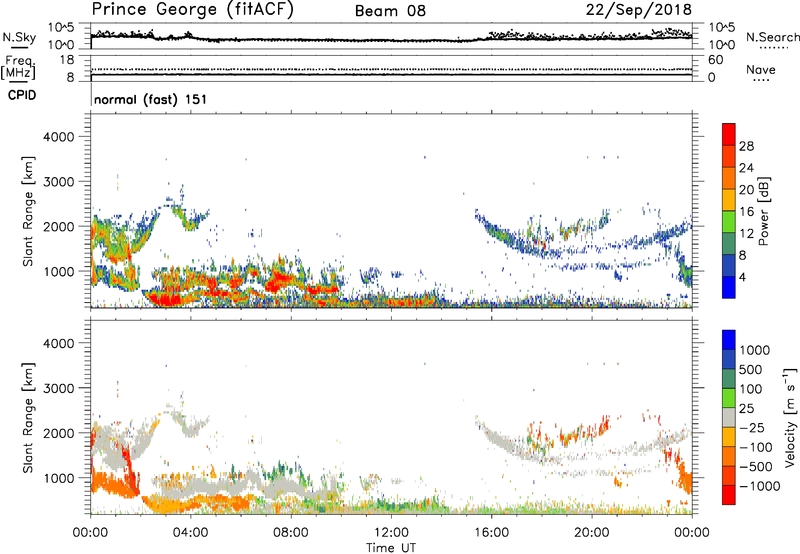Pick the gray ground-scatter segment of velocity bar
This screenshot has height=554, width=800.
[729, 417]
